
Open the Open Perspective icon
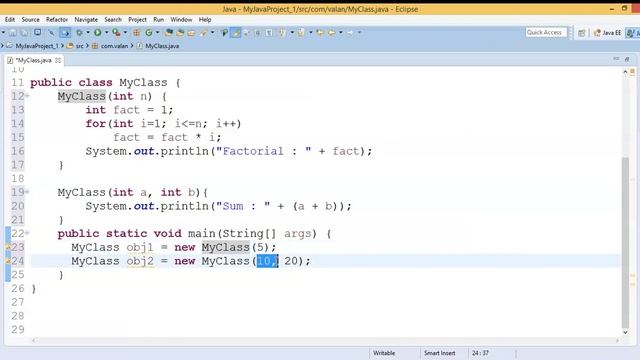coord(582,33)
